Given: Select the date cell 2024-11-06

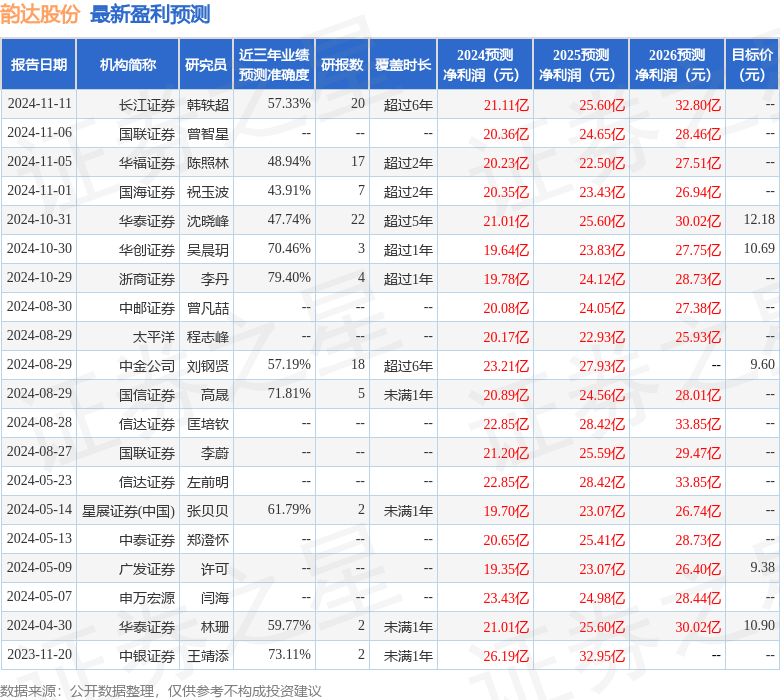Looking at the screenshot, I should 40,133.
